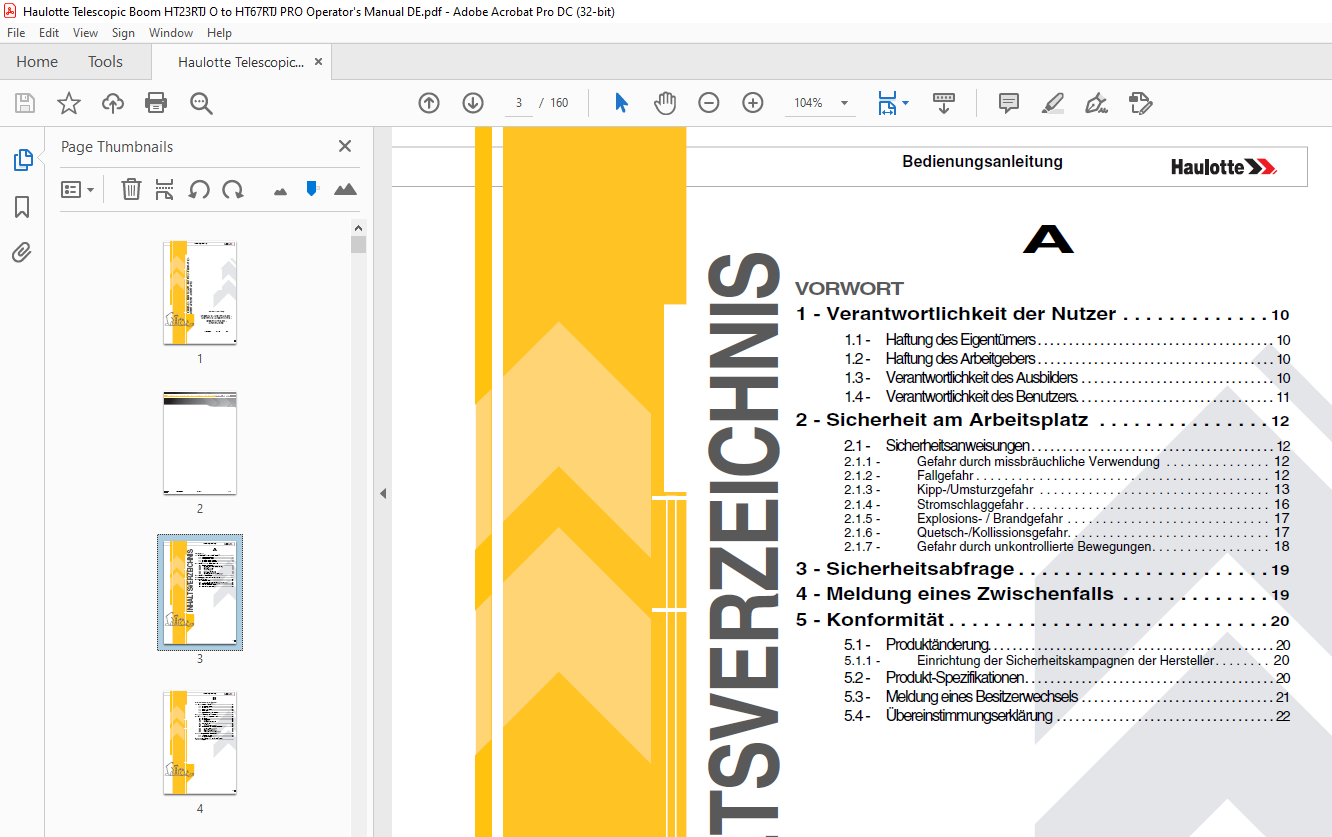Open the thumbnail options menu
The height and width of the screenshot is (837, 1332).
coord(78,189)
